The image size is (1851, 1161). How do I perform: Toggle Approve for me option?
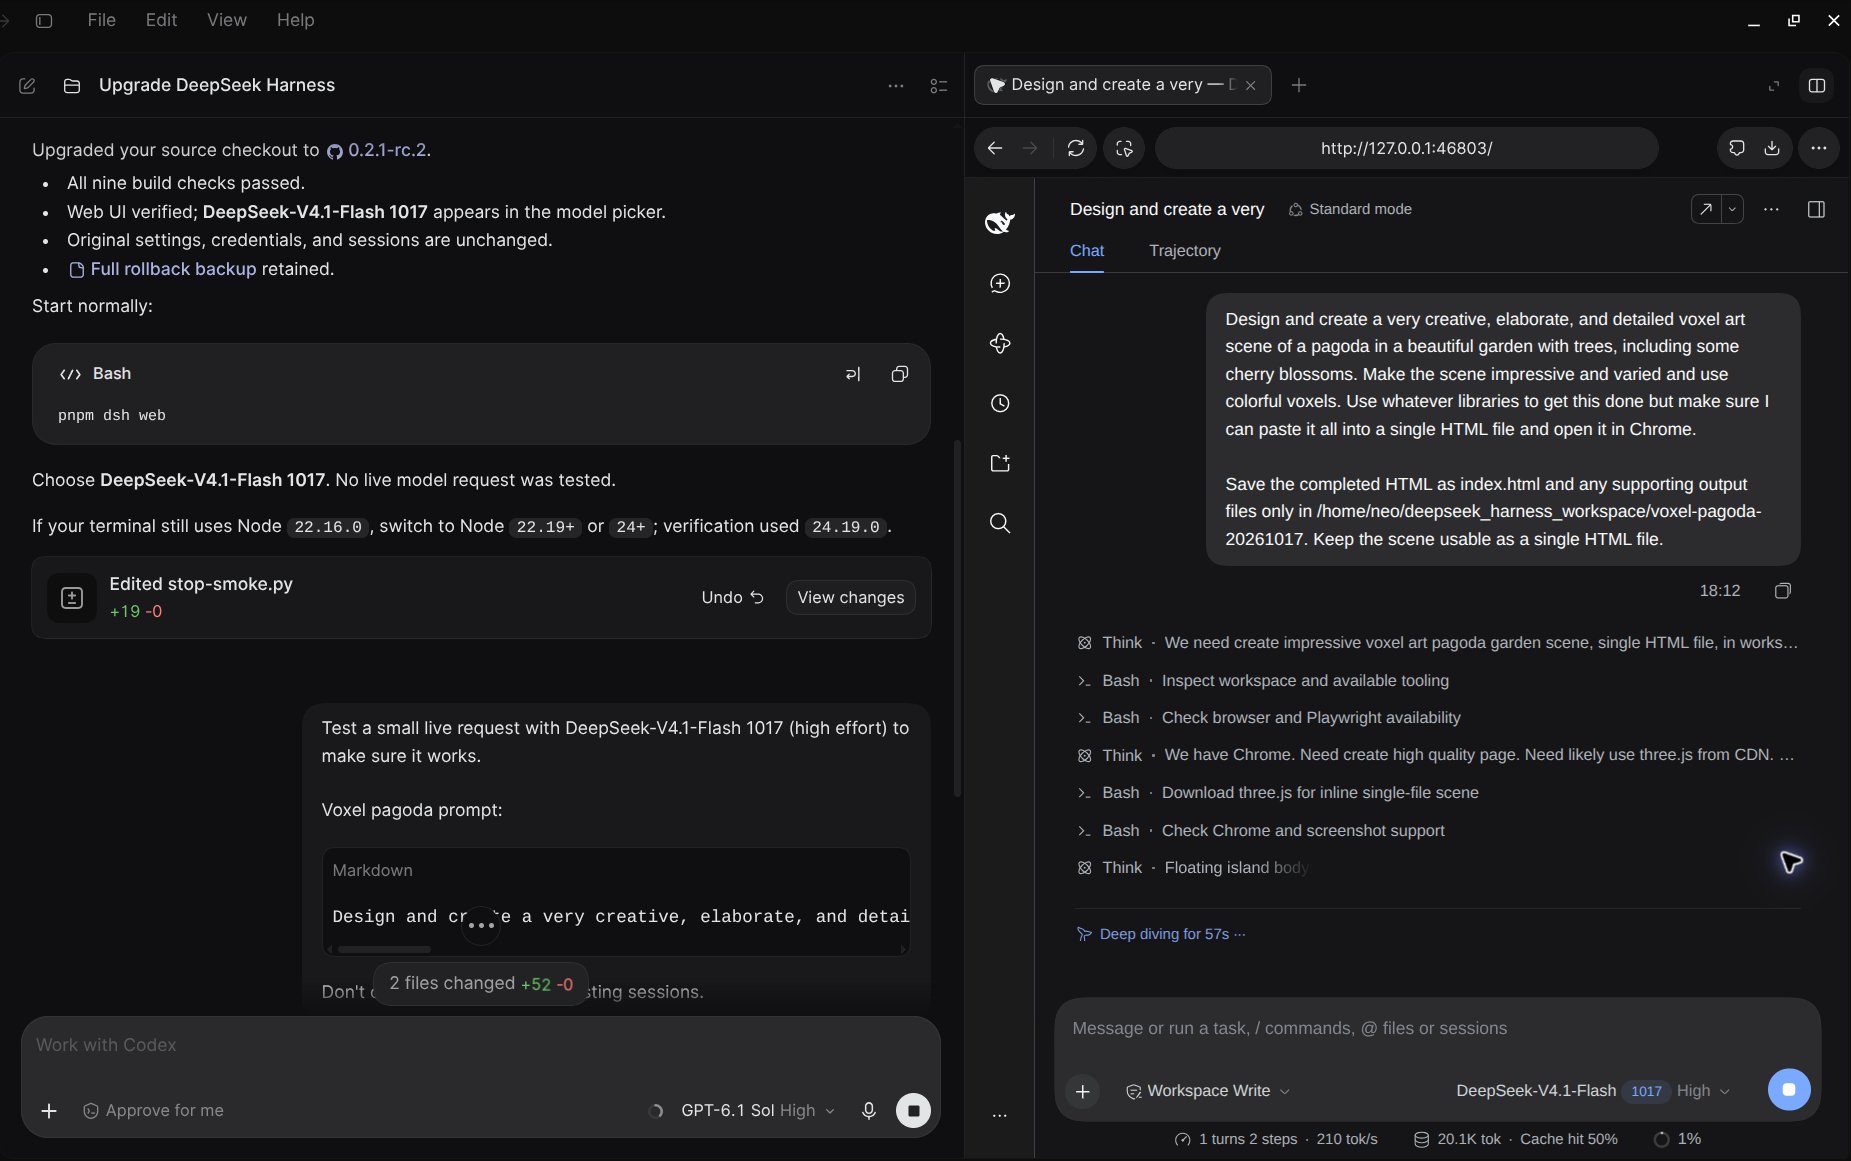(x=153, y=1111)
